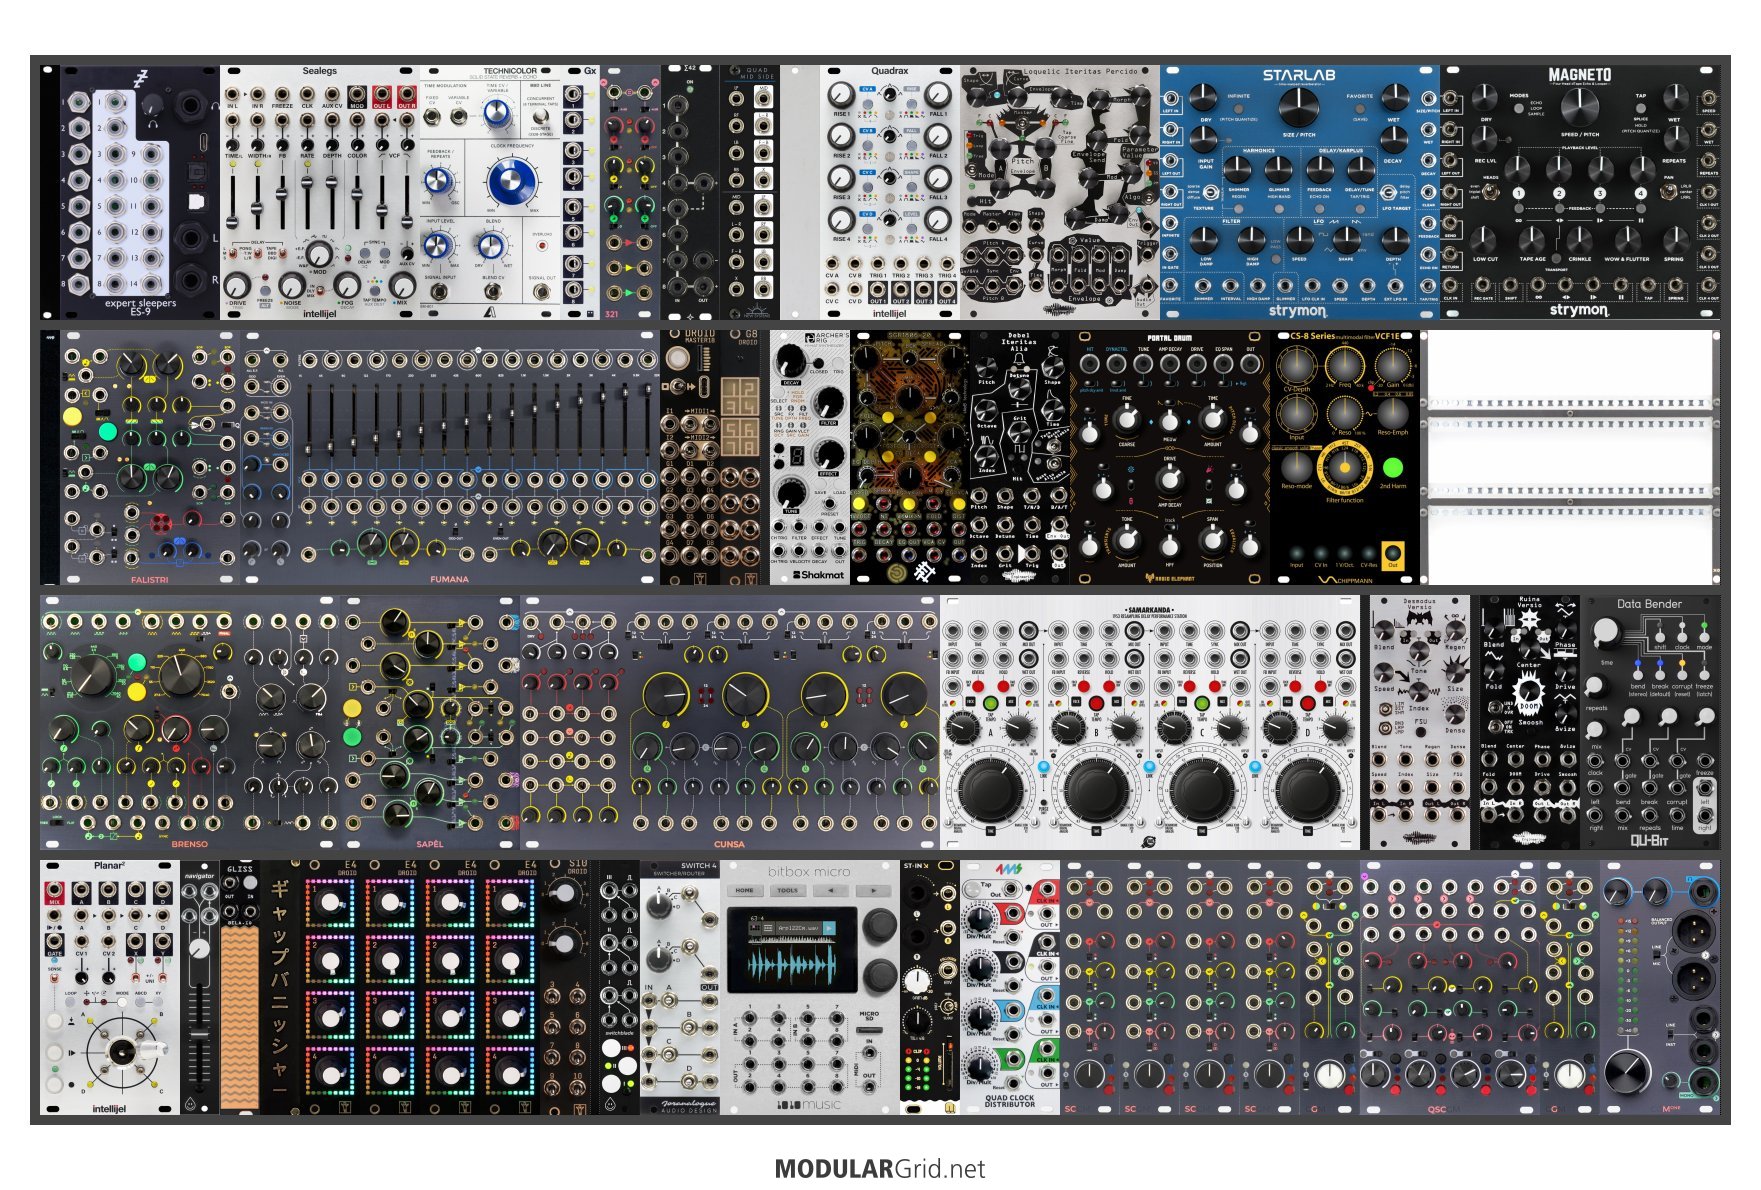This screenshot has width=1761, height=1190.
Task: Flip Switch 4 channel D toggle switch
Action: tap(689, 1081)
